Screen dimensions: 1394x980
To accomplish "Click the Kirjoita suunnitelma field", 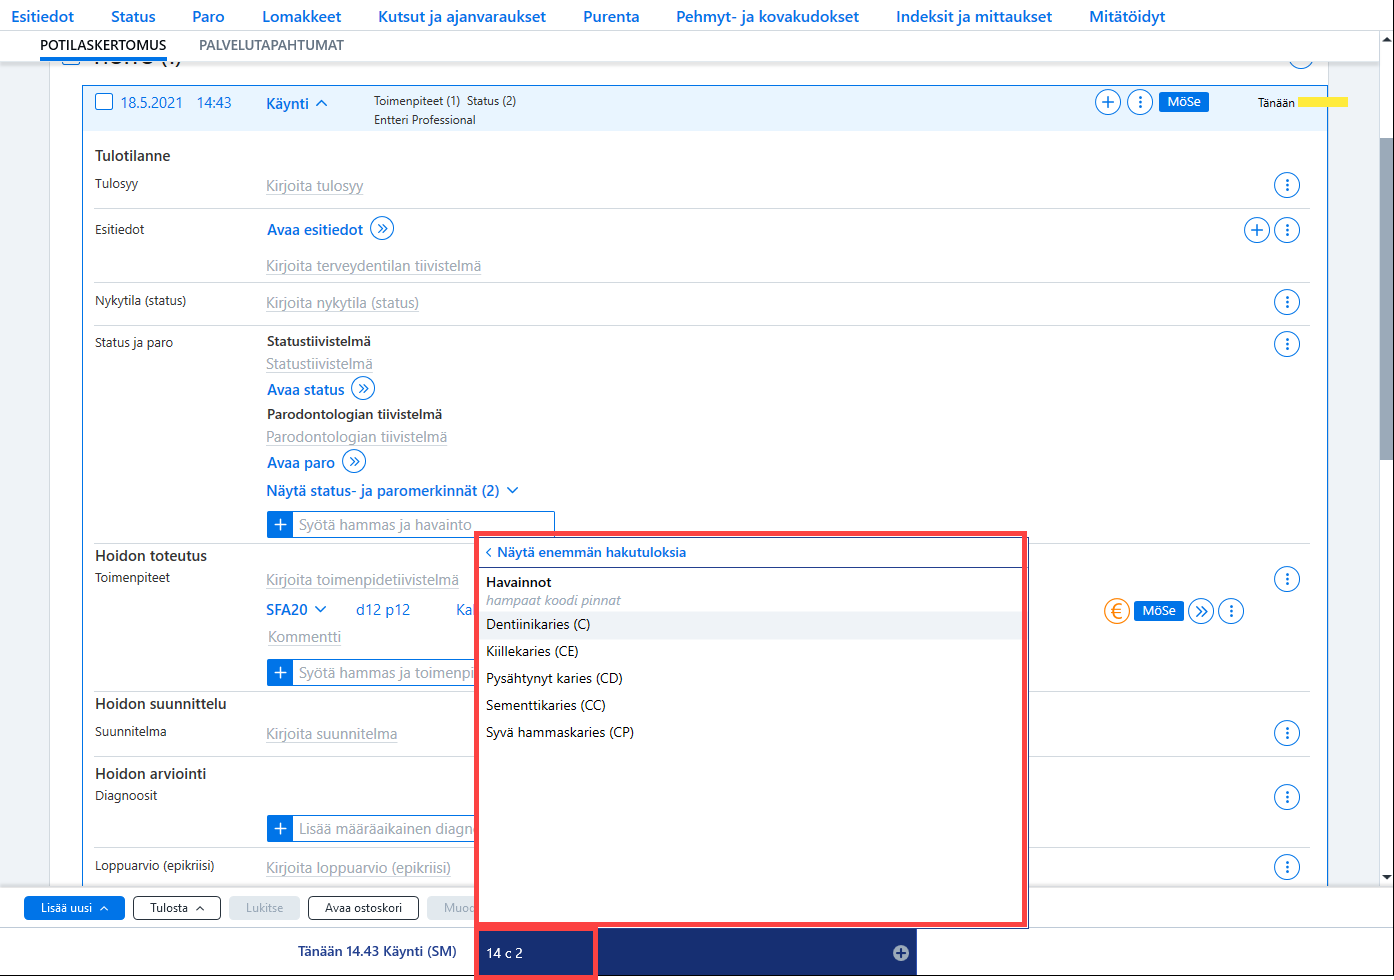I will point(332,734).
